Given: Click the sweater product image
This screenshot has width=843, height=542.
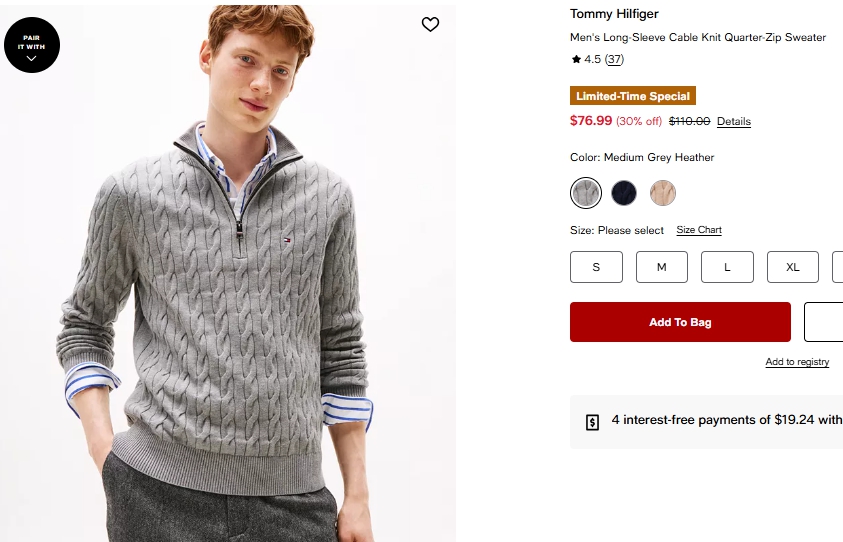Looking at the screenshot, I should point(230,300).
